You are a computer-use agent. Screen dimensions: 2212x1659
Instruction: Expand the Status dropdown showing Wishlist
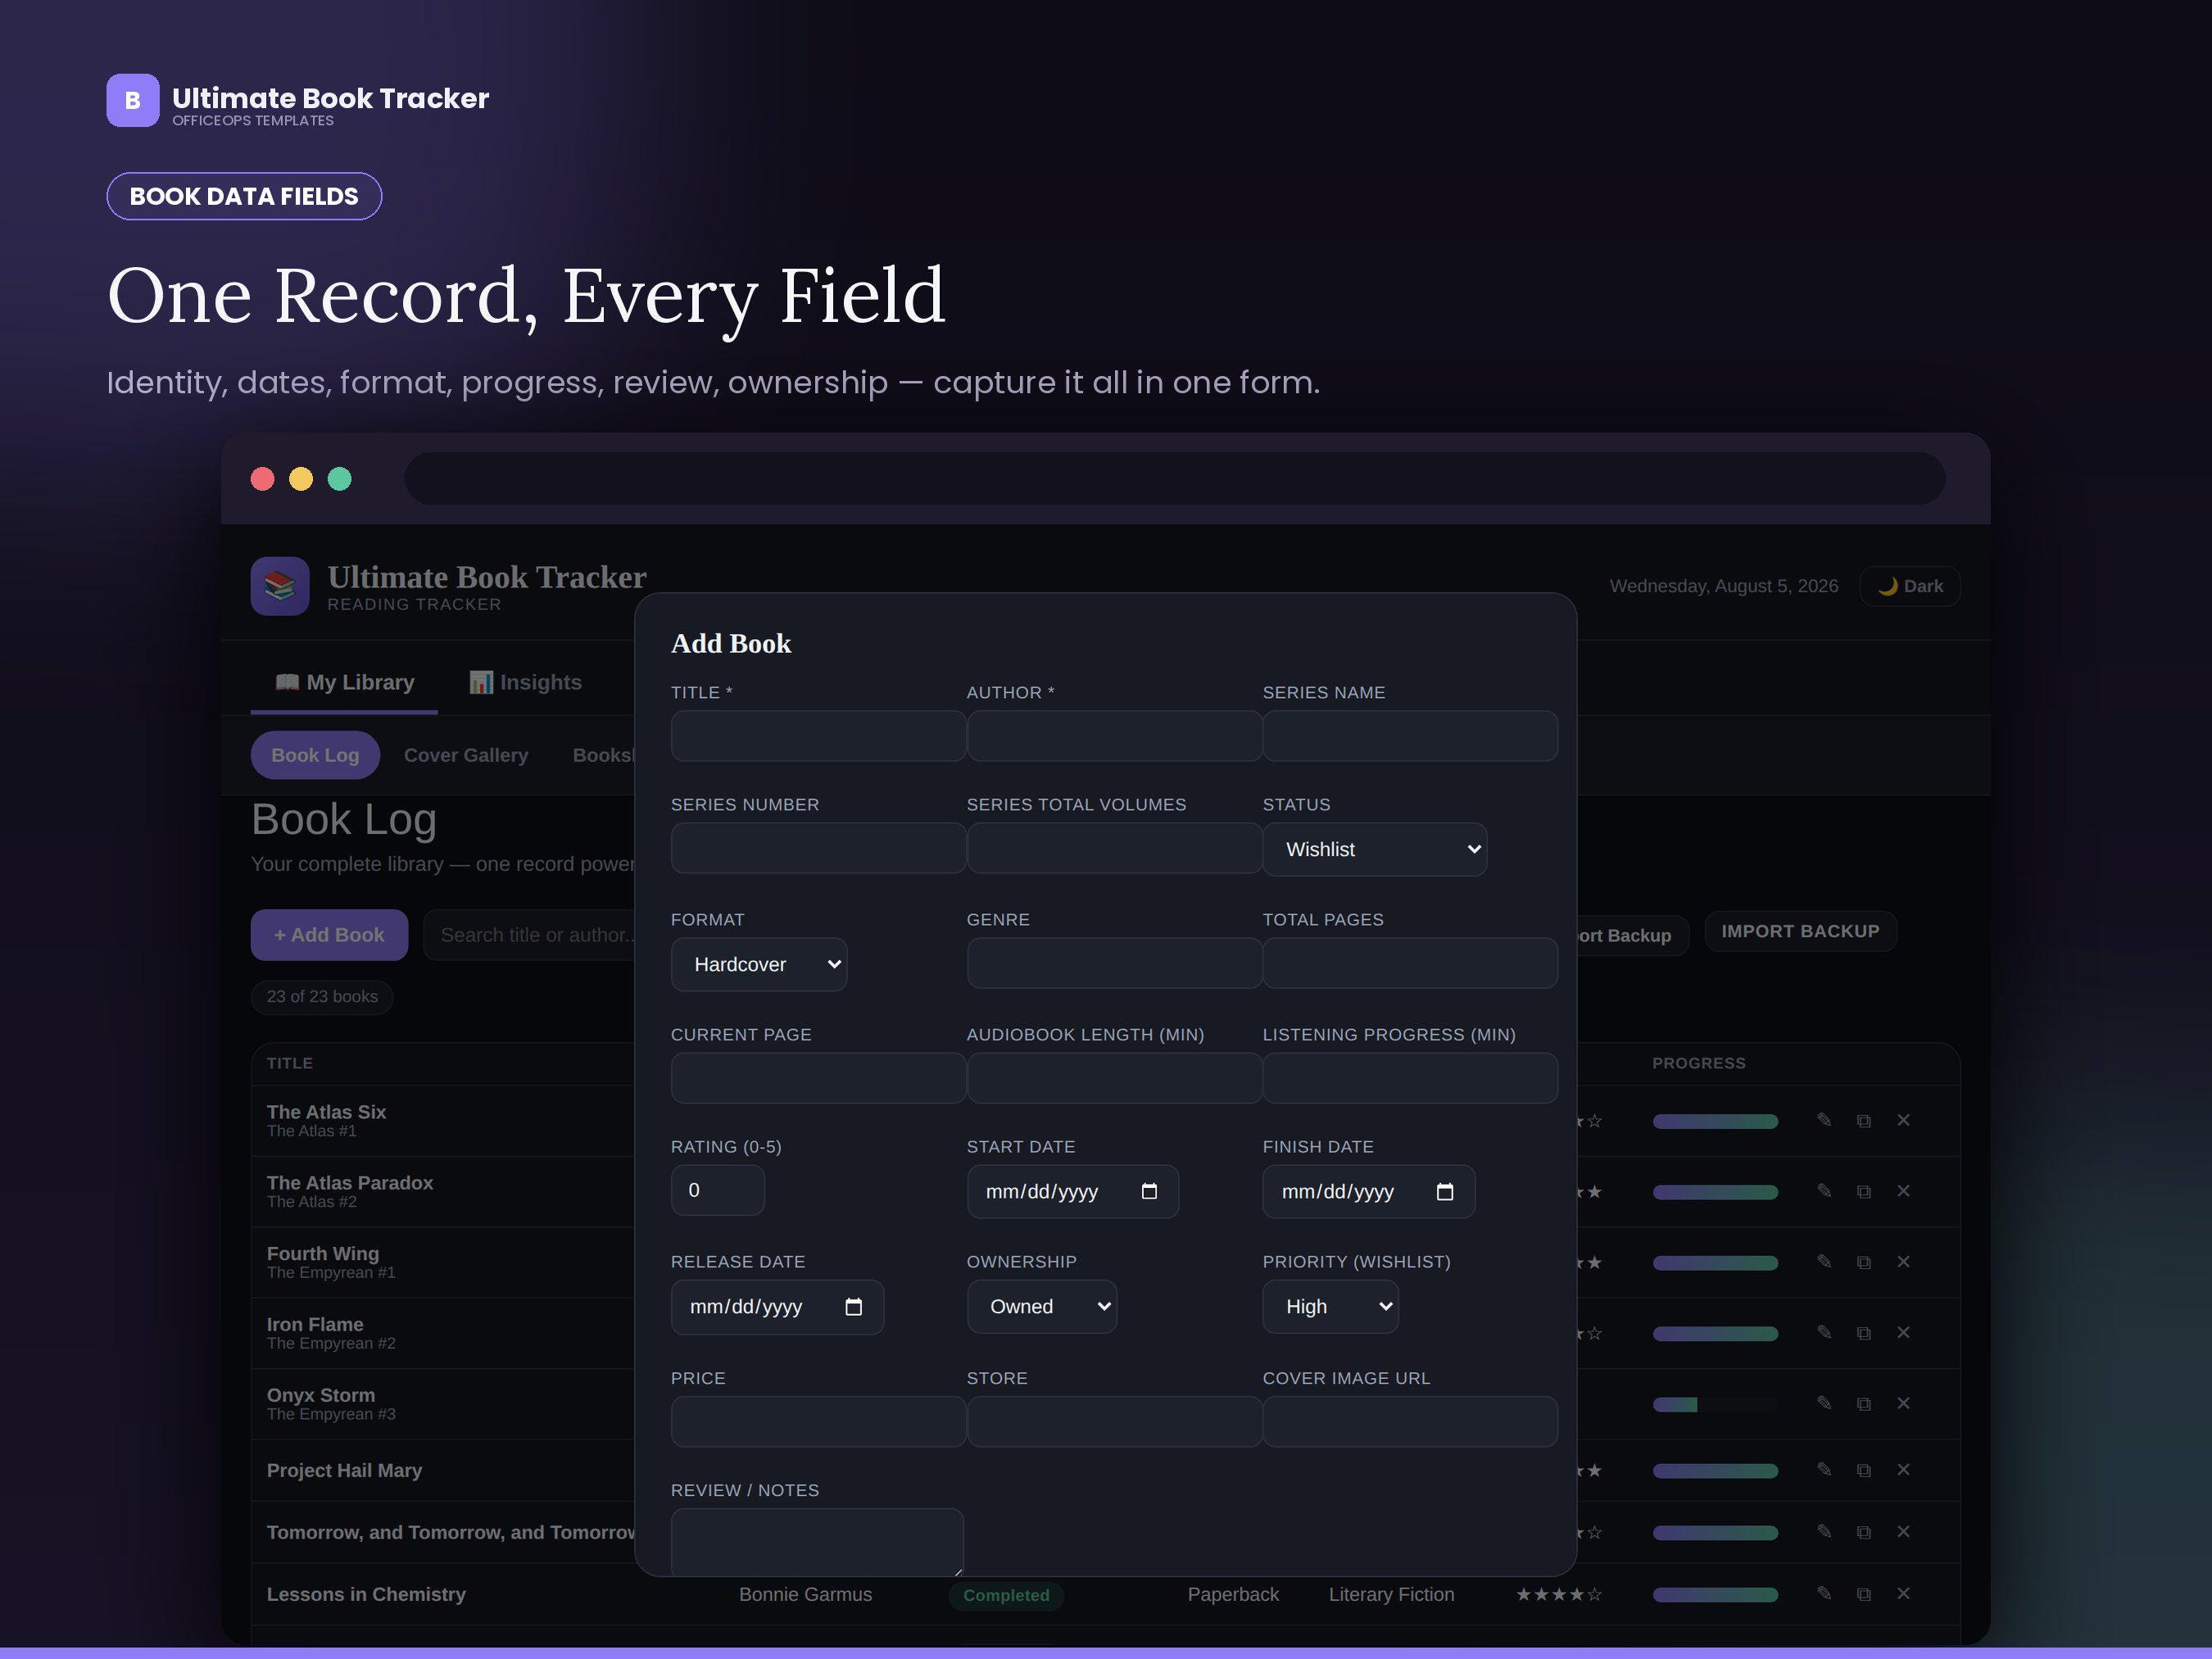(1374, 849)
